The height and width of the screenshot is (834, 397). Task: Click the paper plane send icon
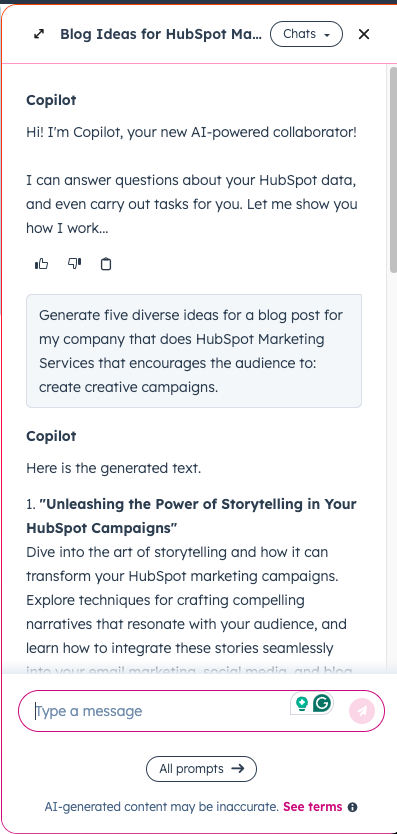(362, 711)
